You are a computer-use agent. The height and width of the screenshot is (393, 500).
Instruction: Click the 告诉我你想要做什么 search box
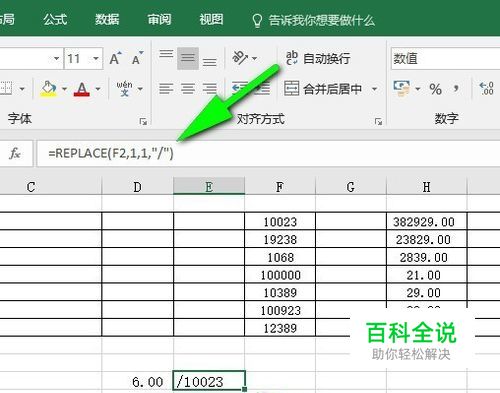pos(313,21)
